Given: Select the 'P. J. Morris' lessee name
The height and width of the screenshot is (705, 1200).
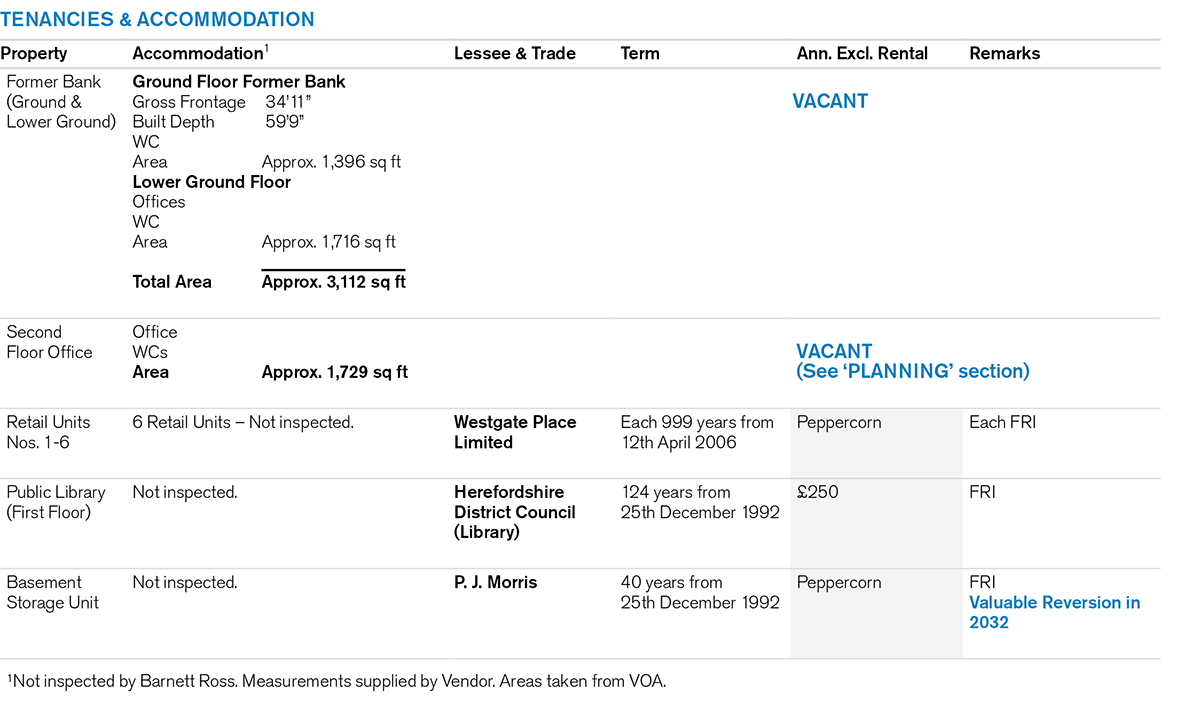Looking at the screenshot, I should tap(495, 582).
